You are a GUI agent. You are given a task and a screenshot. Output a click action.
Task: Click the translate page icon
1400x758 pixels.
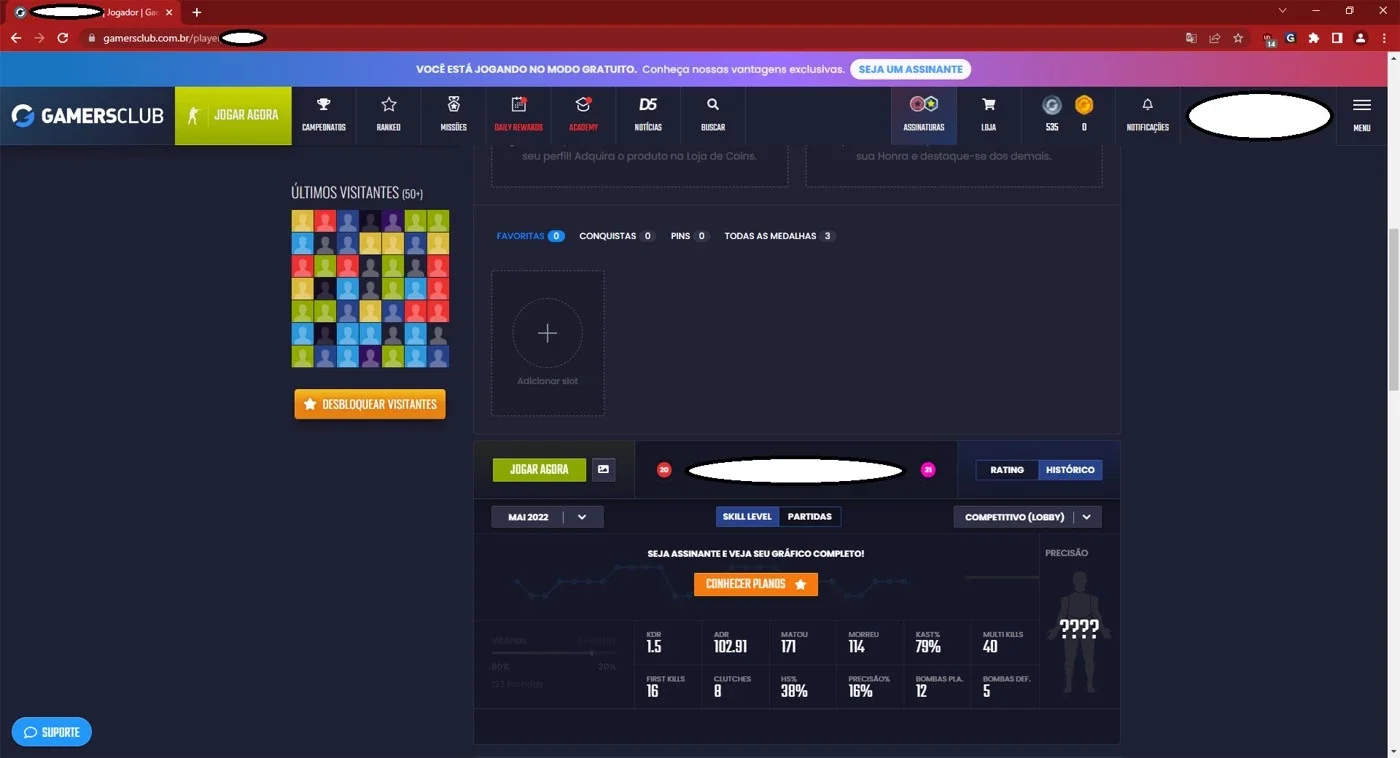(1191, 38)
